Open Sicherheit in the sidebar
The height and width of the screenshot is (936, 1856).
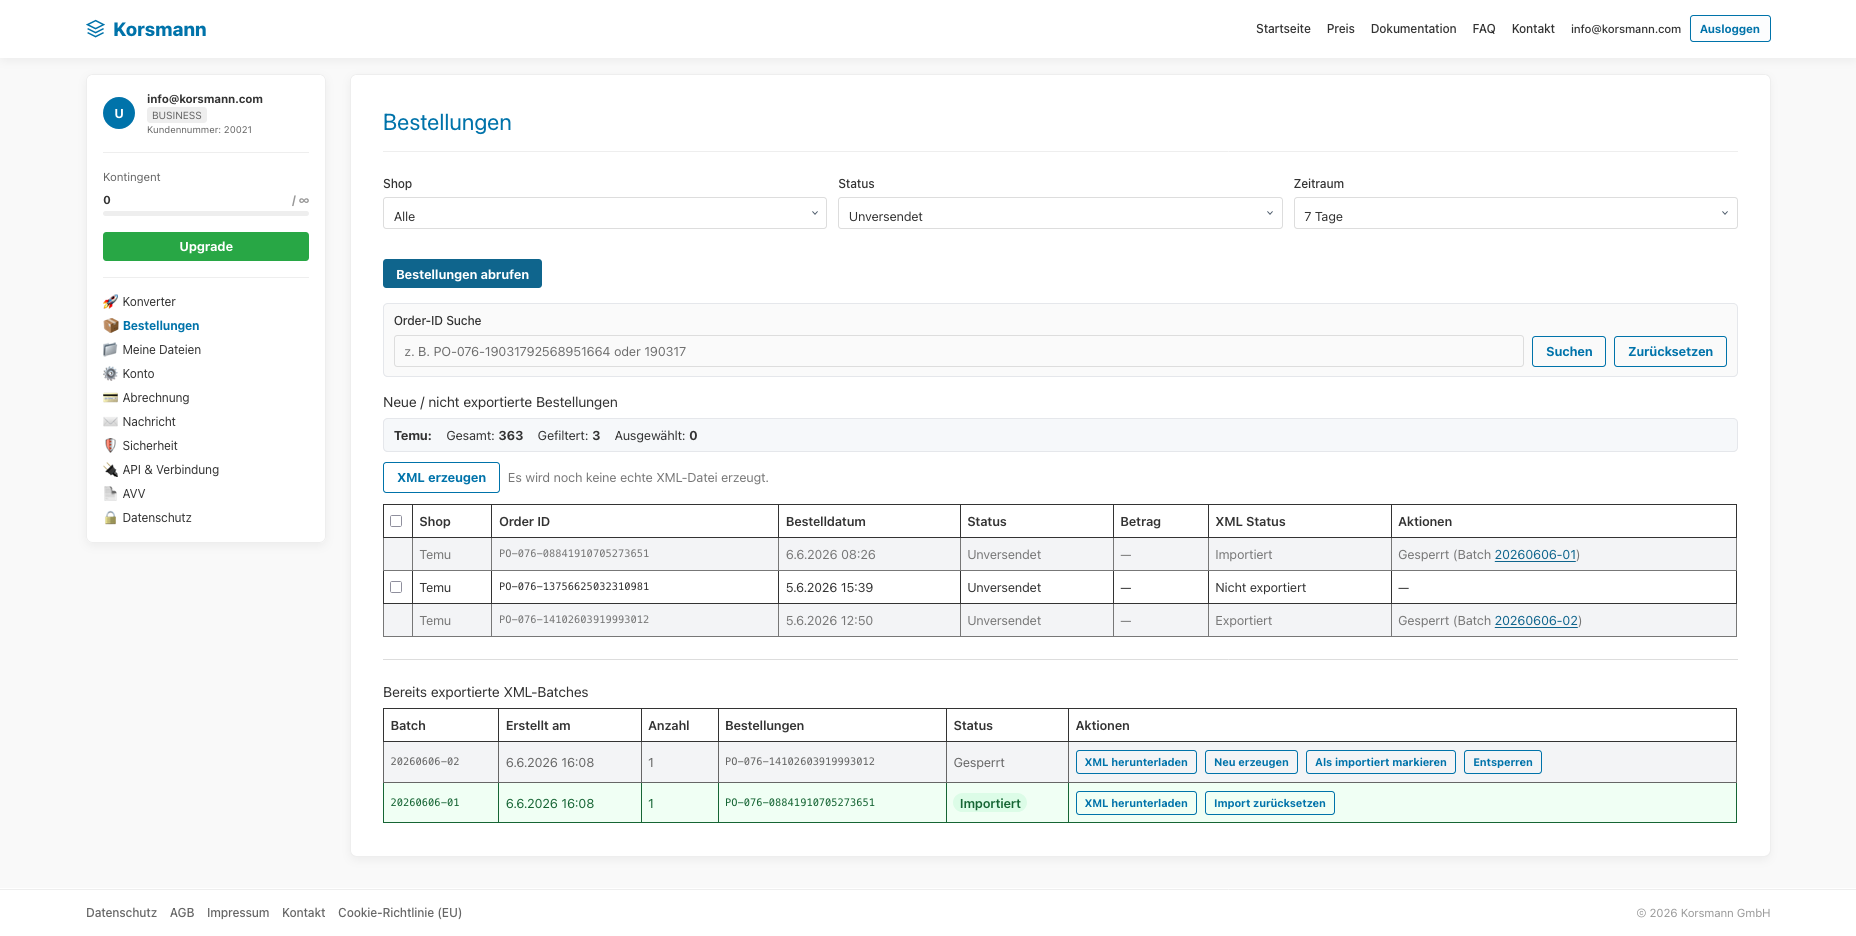pos(150,446)
